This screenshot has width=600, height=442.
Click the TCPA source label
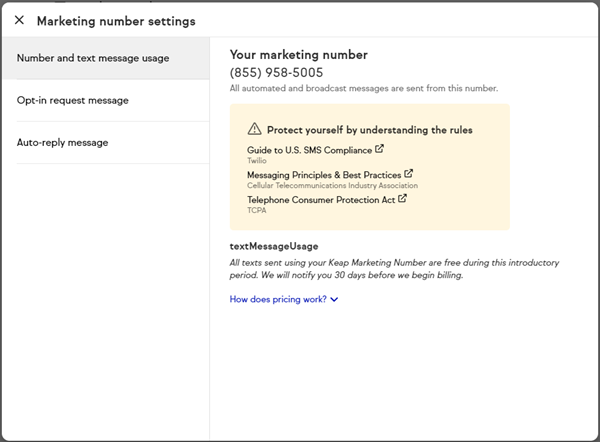(x=256, y=209)
